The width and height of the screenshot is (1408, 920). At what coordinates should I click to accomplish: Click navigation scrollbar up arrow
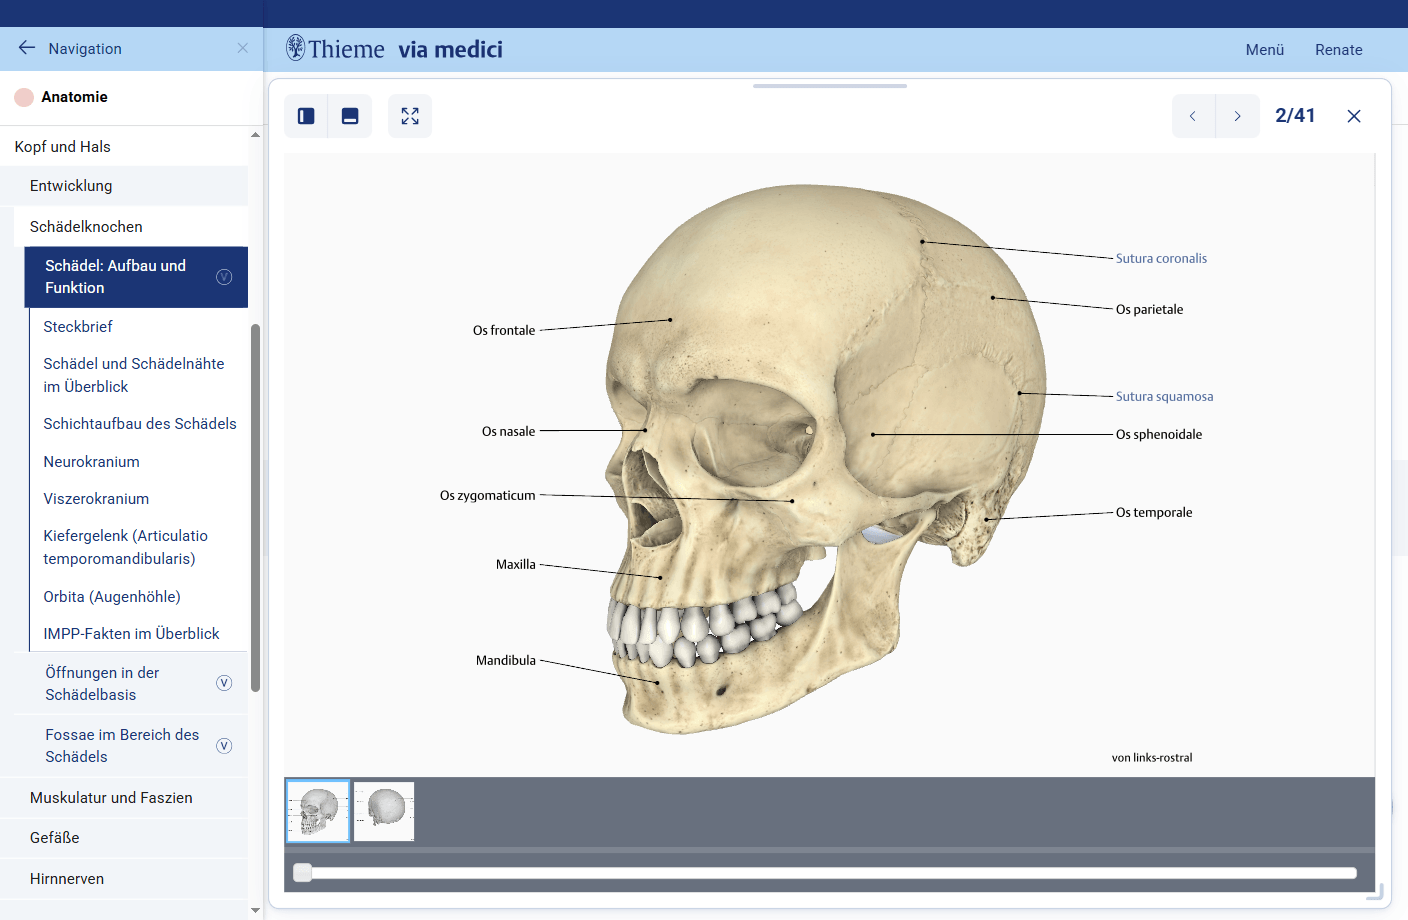[255, 134]
